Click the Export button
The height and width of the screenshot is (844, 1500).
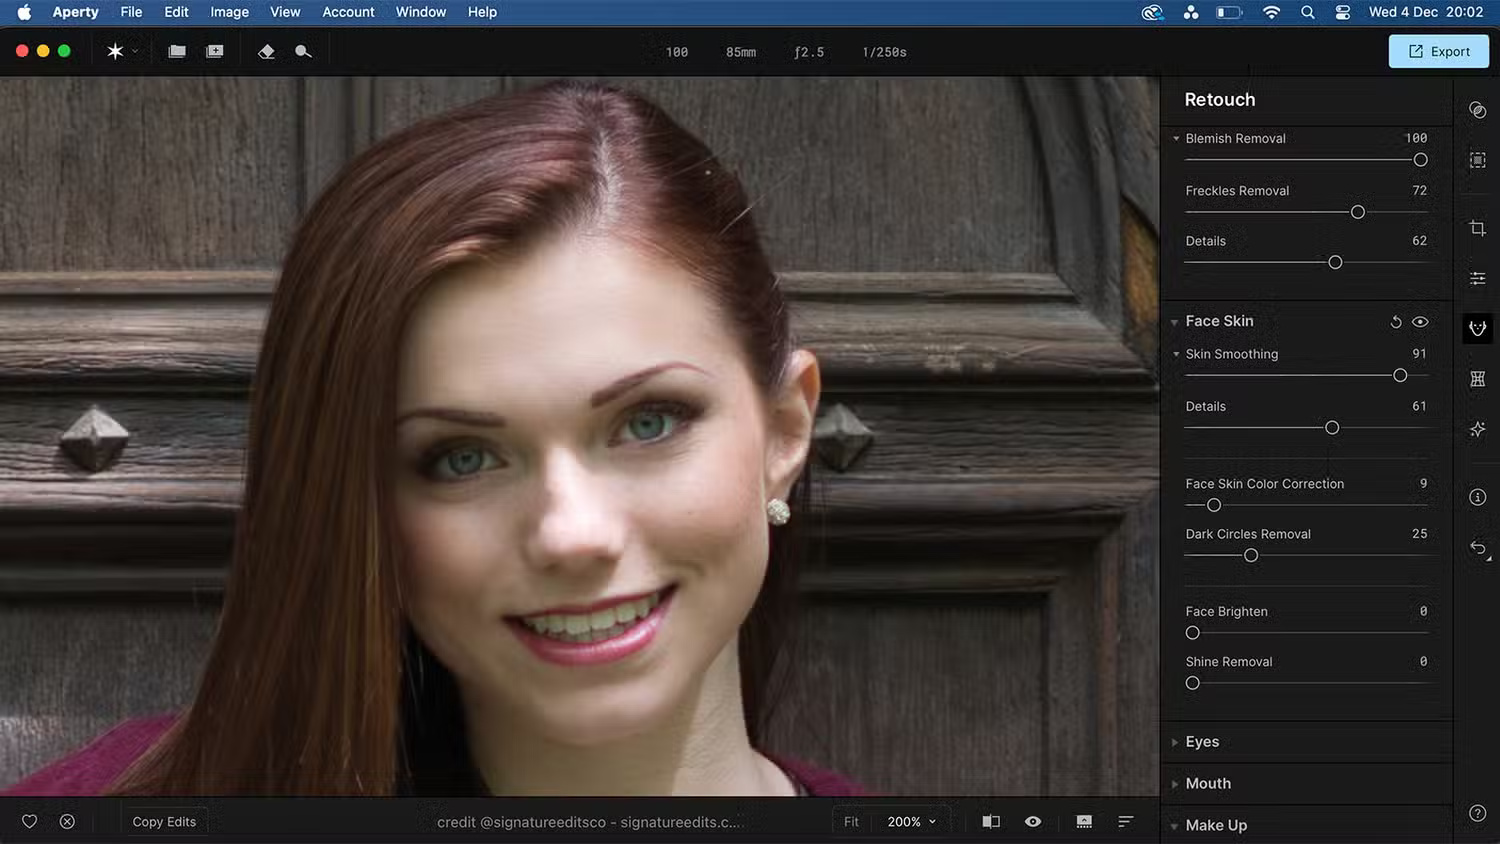(1438, 52)
